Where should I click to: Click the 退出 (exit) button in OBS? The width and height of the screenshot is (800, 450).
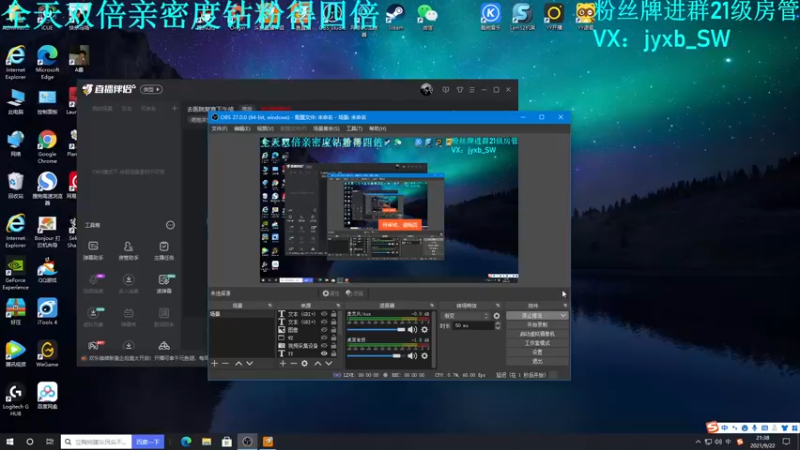(537, 361)
